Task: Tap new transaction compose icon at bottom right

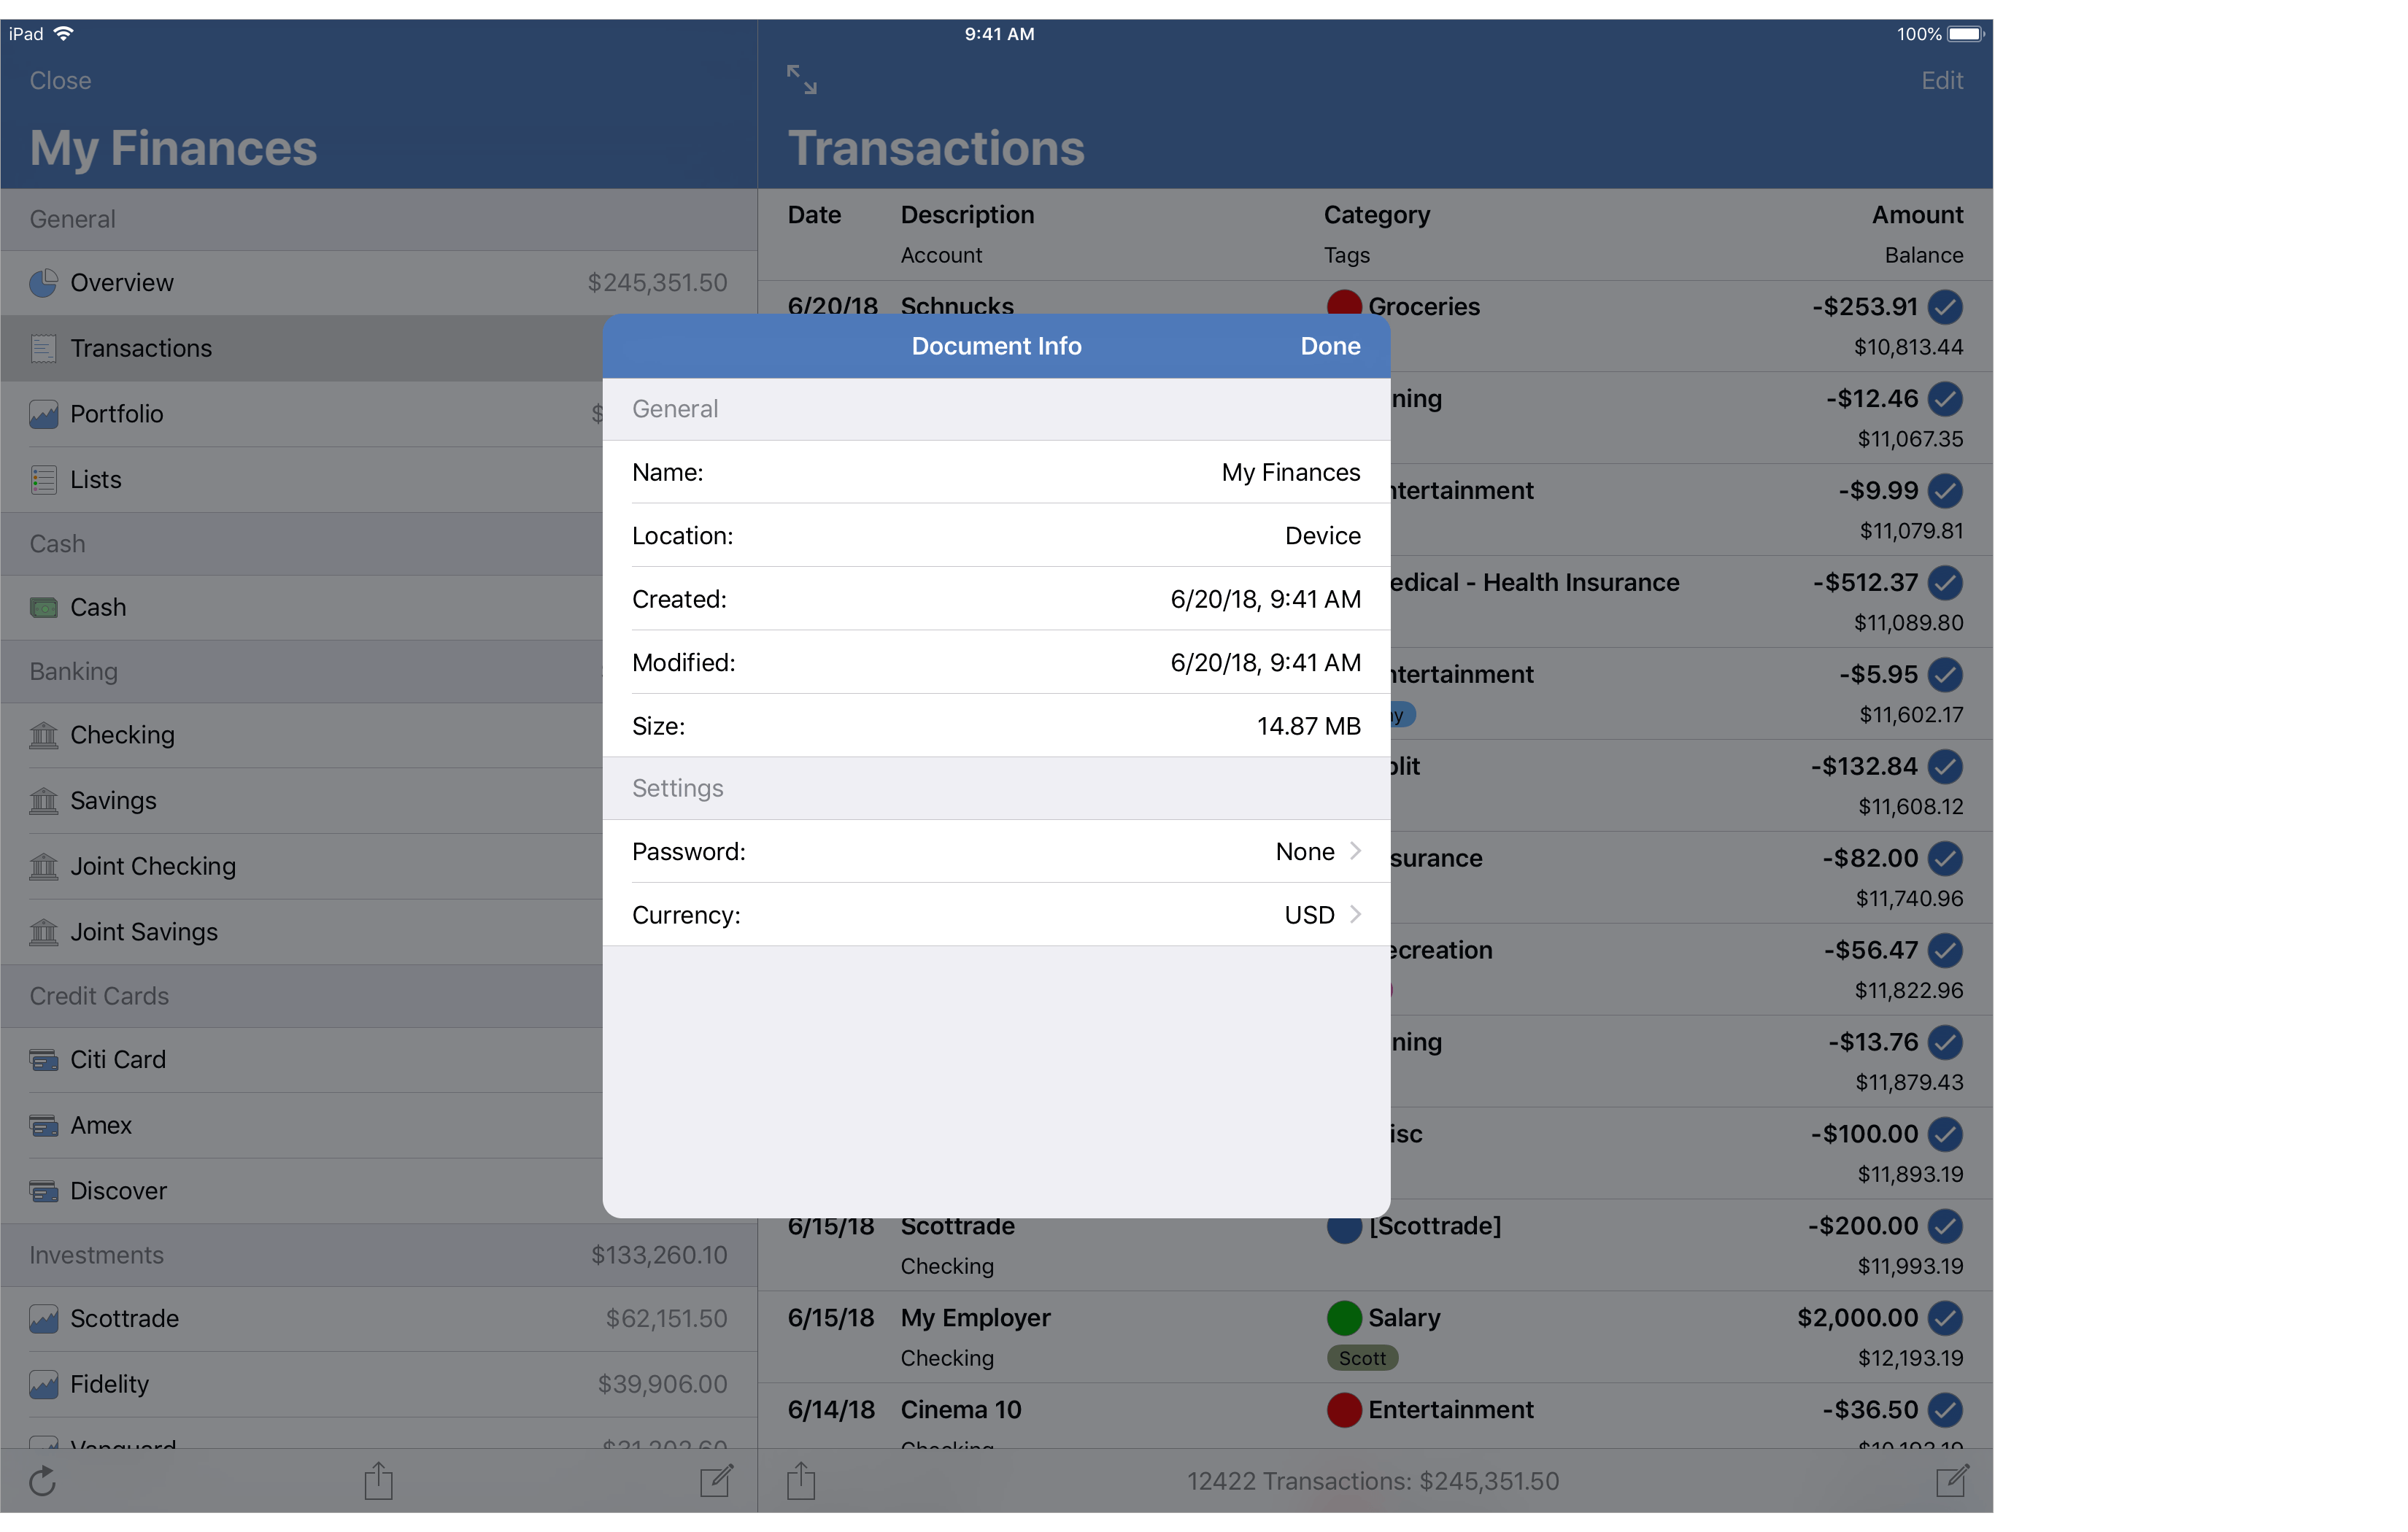Action: (1951, 1481)
